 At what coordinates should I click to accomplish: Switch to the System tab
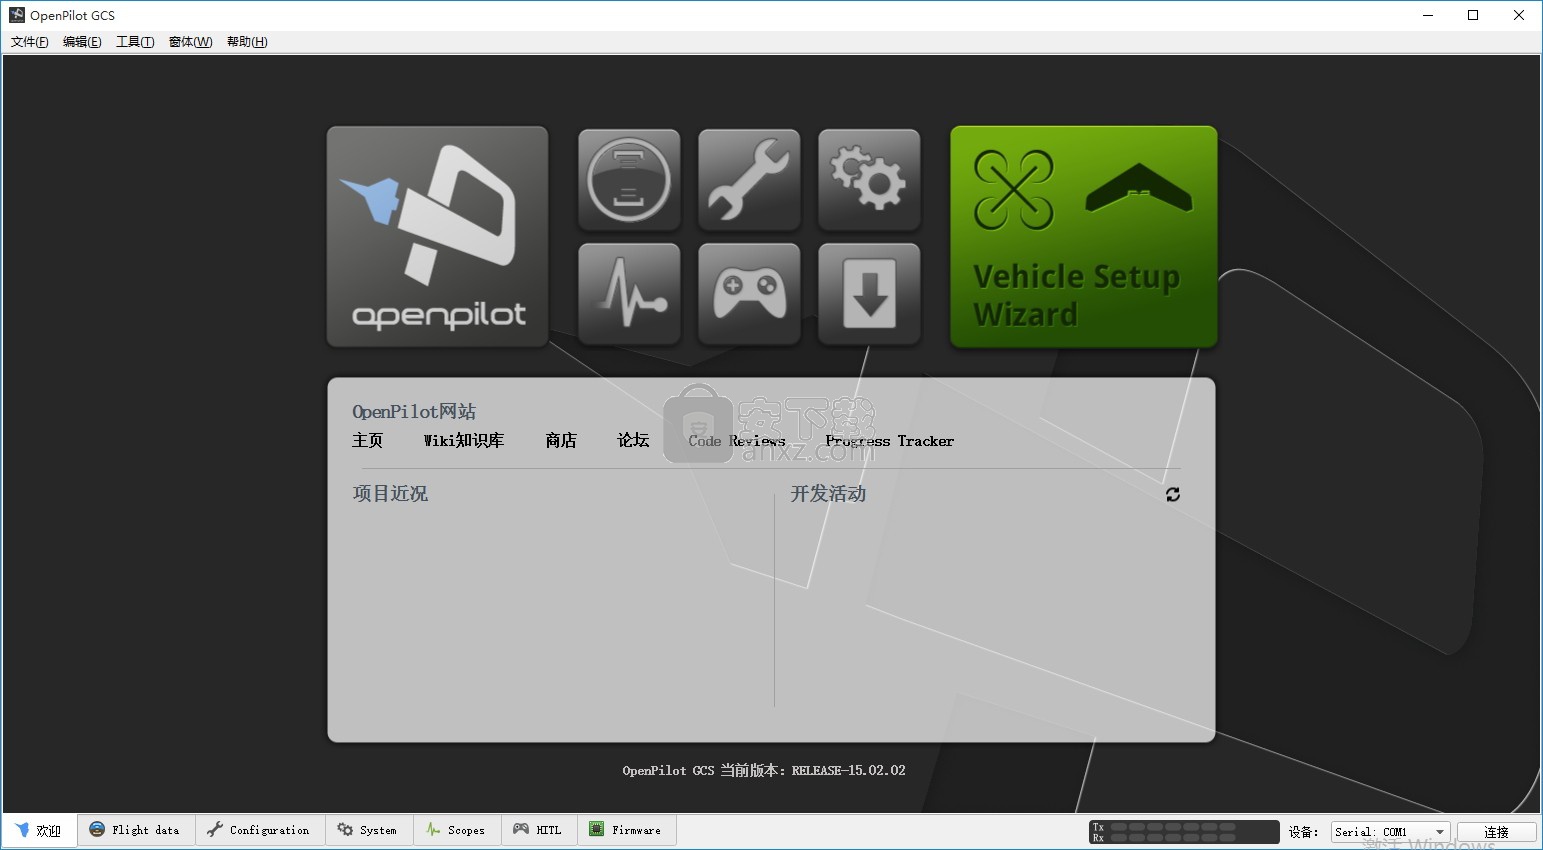pos(368,830)
